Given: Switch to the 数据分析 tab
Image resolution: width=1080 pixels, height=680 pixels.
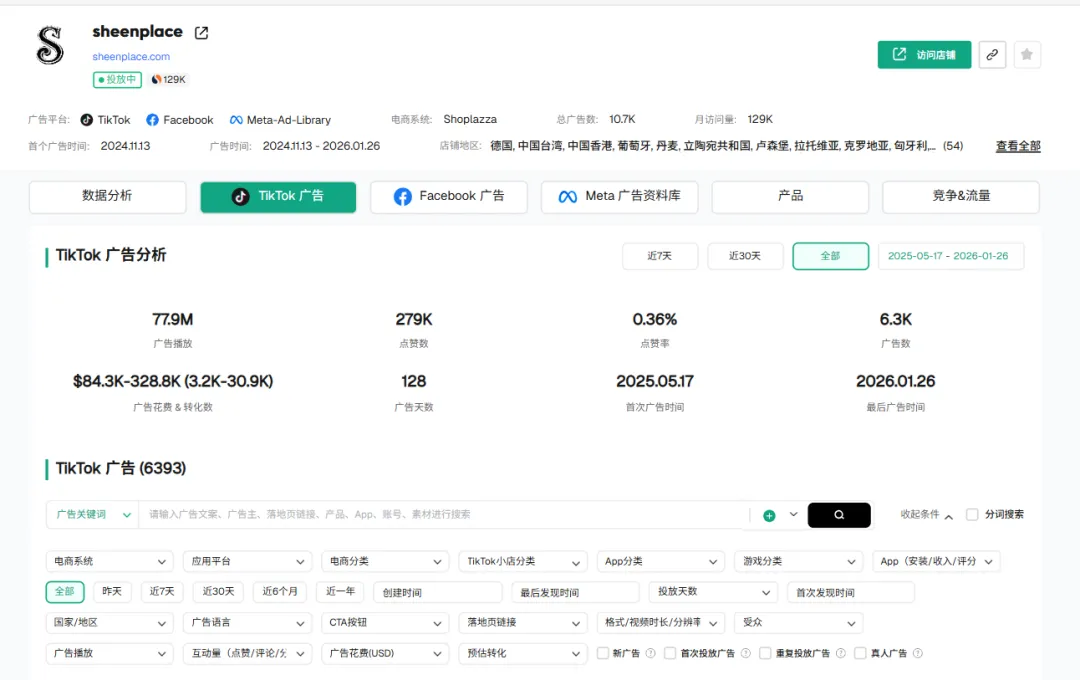Looking at the screenshot, I should (x=107, y=196).
